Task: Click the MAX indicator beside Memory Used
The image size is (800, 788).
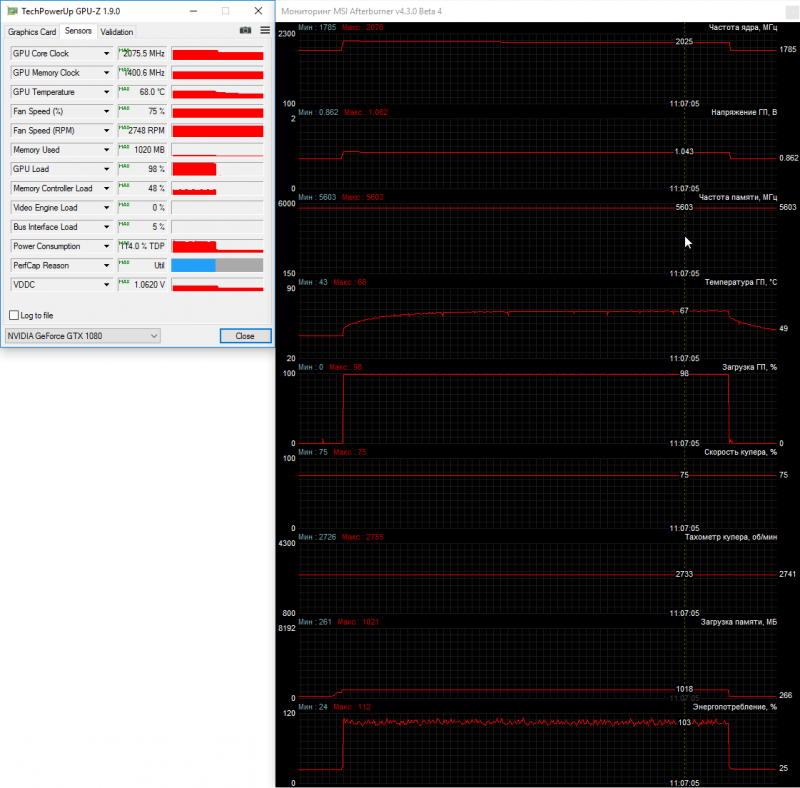Action: point(123,147)
